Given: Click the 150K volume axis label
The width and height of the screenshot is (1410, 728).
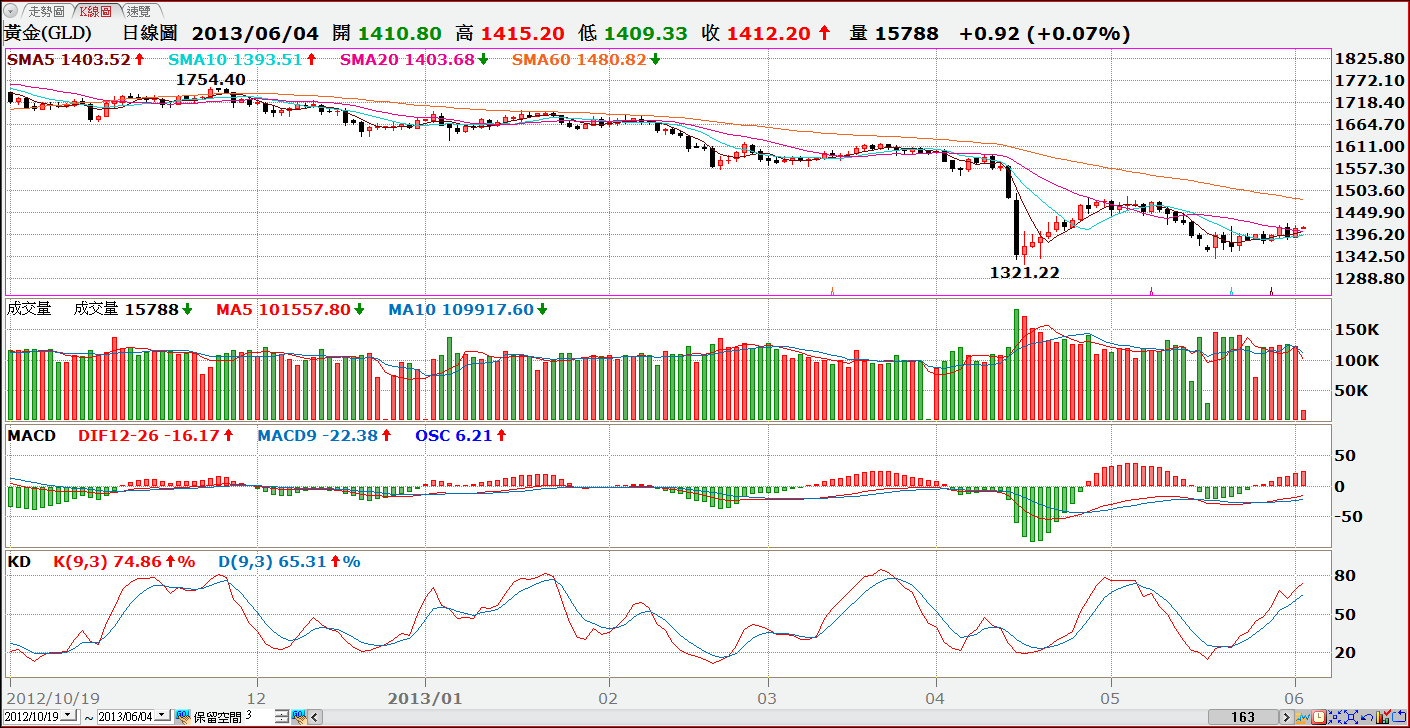Looking at the screenshot, I should (x=1360, y=329).
